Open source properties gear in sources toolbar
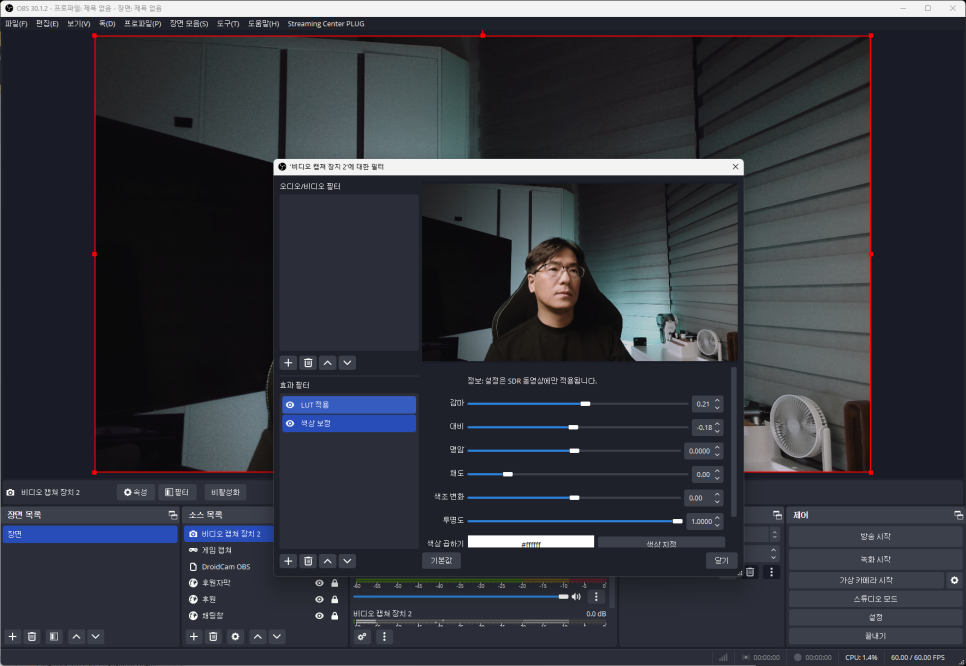Screen dimensions: 966x666 235,636
